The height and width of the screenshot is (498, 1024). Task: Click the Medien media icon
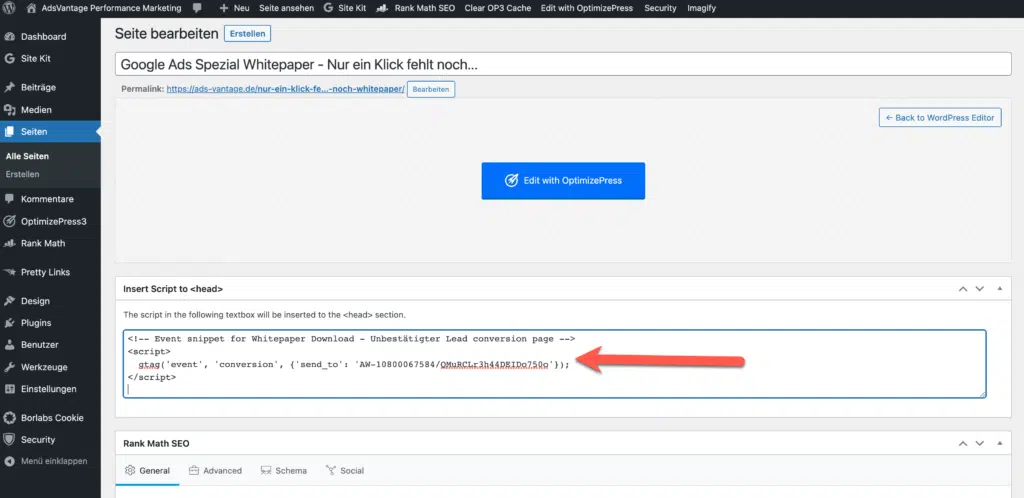(9, 110)
